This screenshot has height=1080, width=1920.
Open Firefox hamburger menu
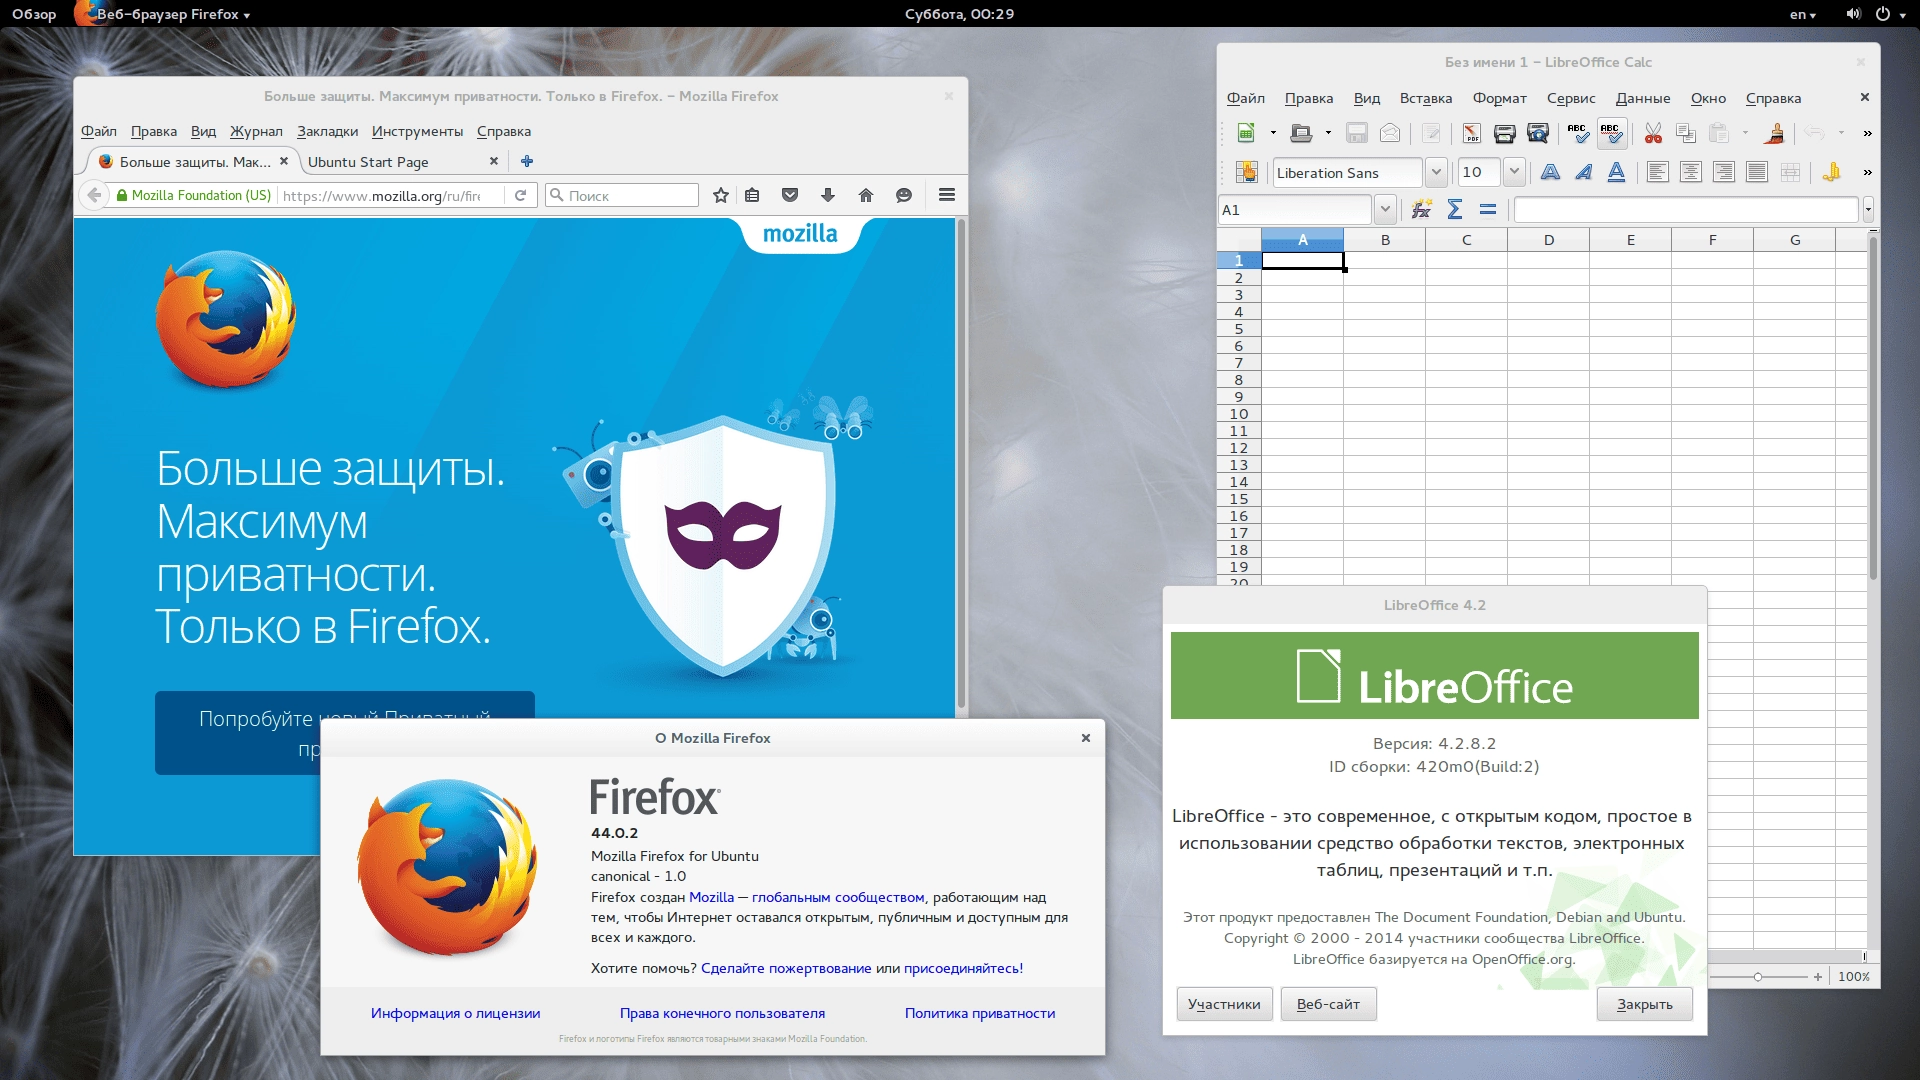(x=946, y=195)
